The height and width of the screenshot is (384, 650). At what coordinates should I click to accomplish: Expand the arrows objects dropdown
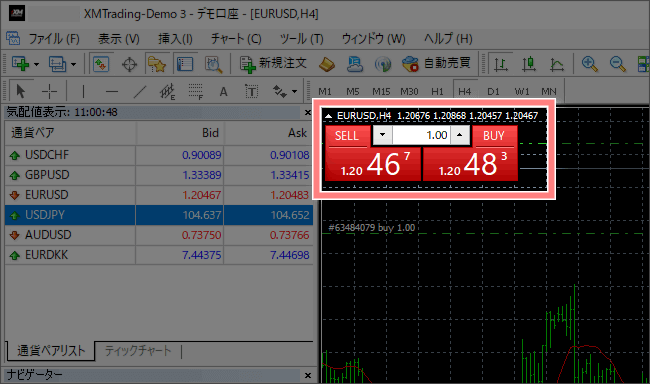tap(294, 91)
